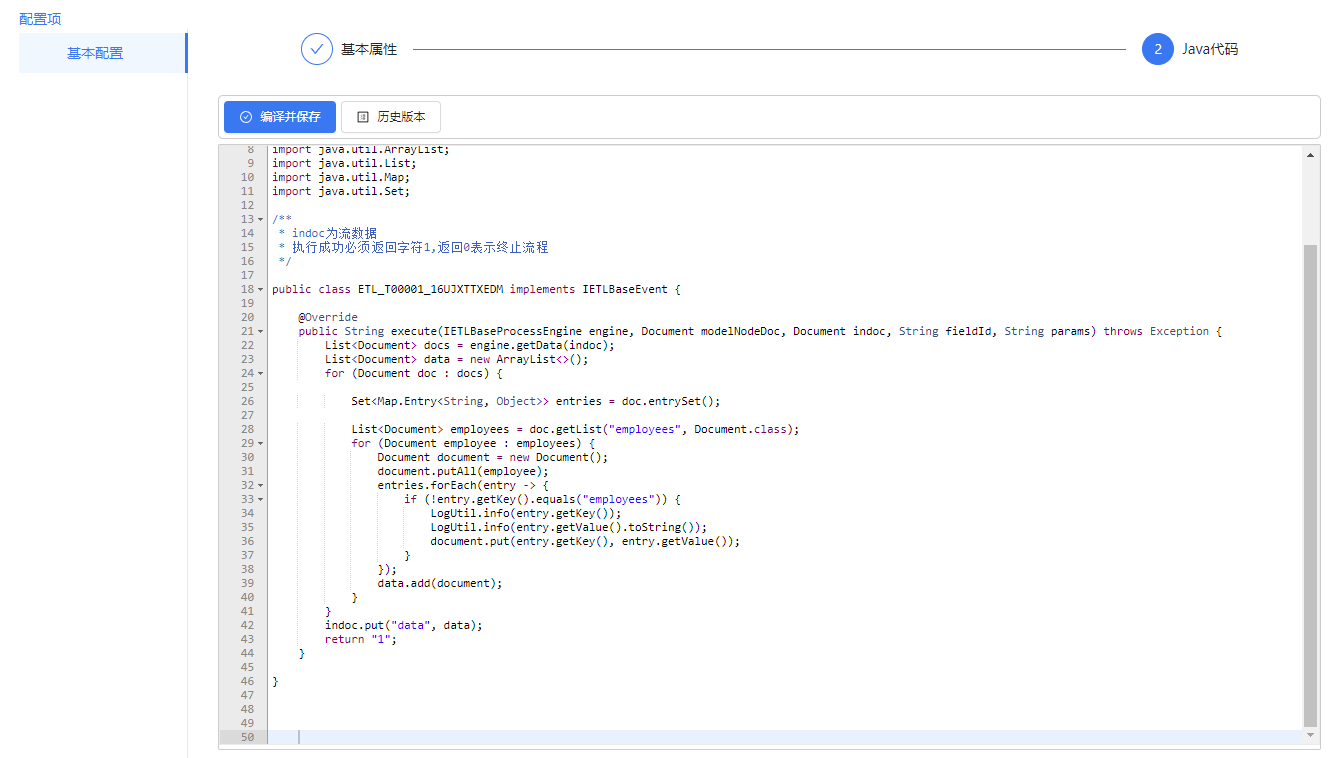Click the editor scrollbar up arrow
Viewport: 1343px width, 758px height.
point(1311,153)
